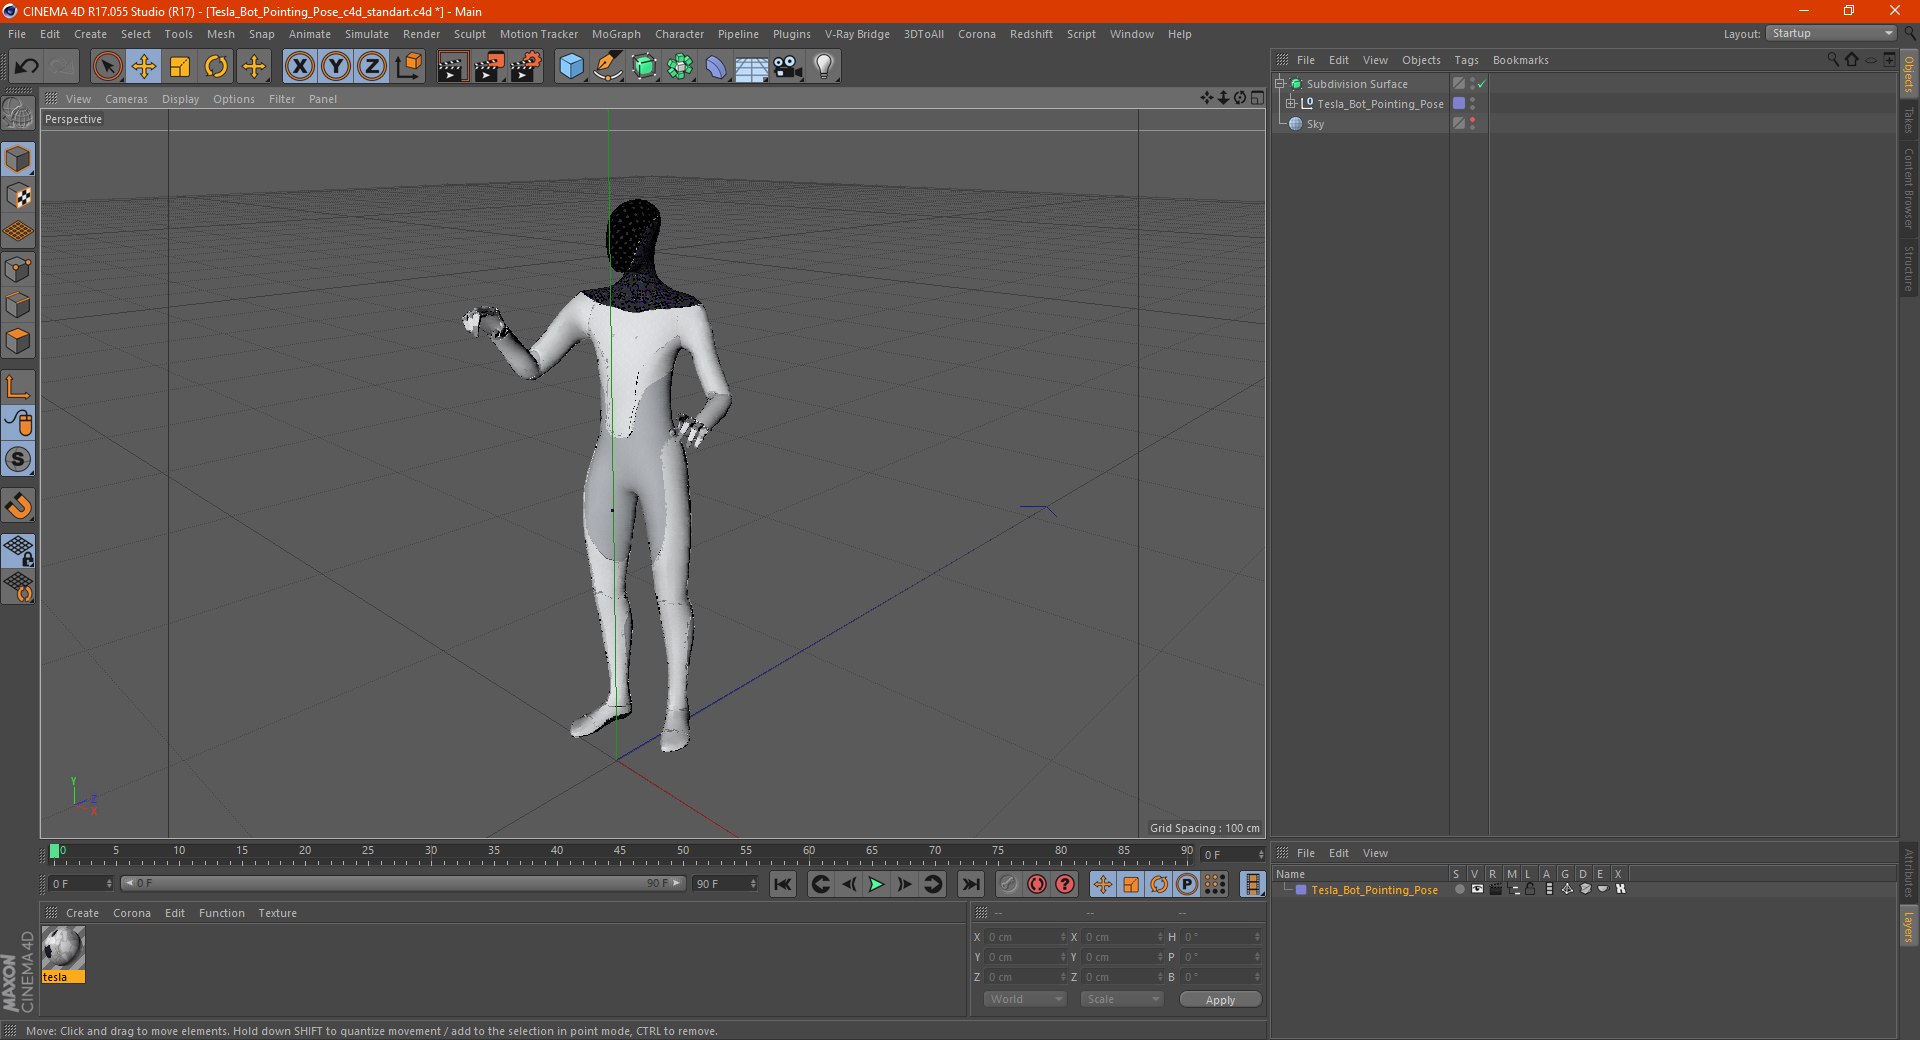Open the MoGraph menu
The height and width of the screenshot is (1040, 1920).
point(616,34)
